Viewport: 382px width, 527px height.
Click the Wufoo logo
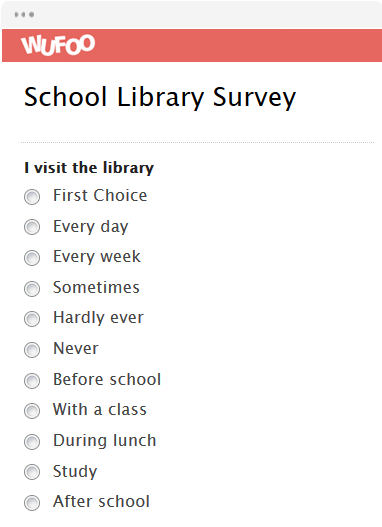pyautogui.click(x=58, y=44)
